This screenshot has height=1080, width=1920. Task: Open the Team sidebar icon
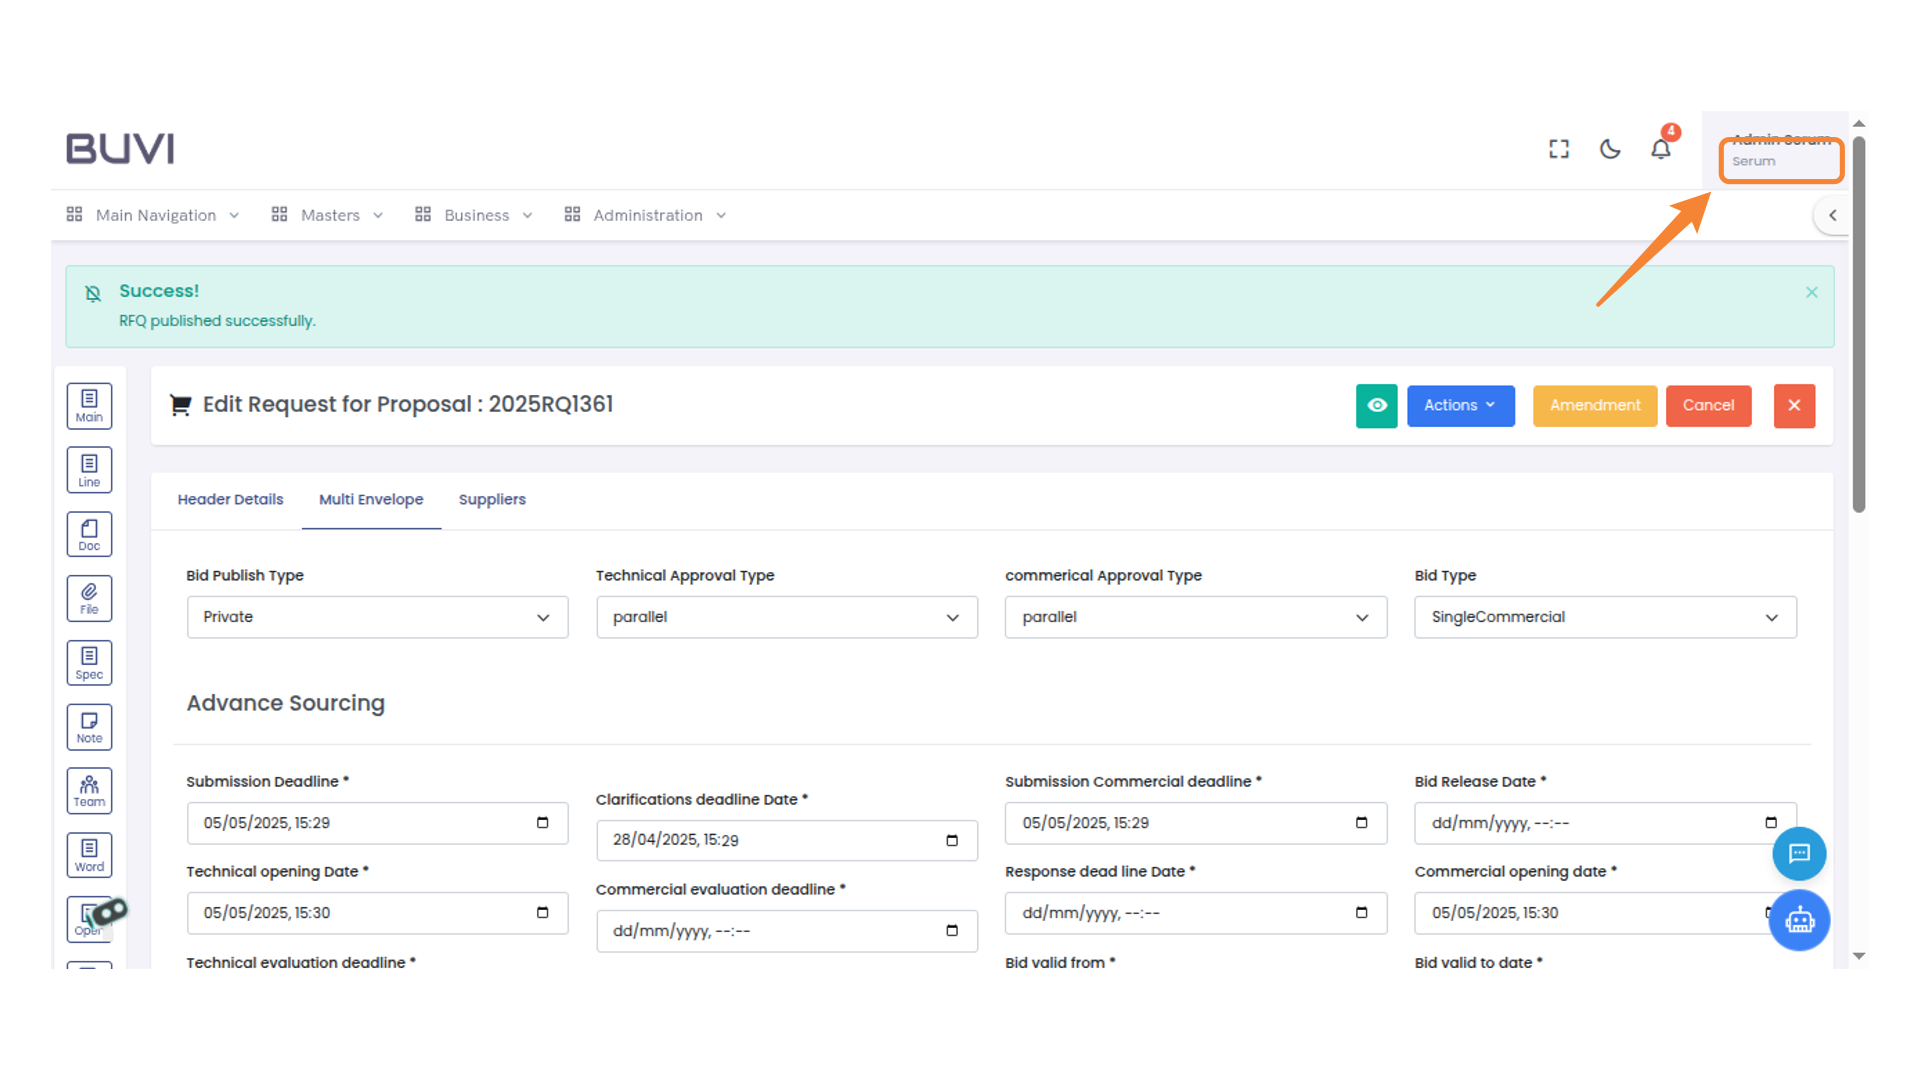pos(89,791)
